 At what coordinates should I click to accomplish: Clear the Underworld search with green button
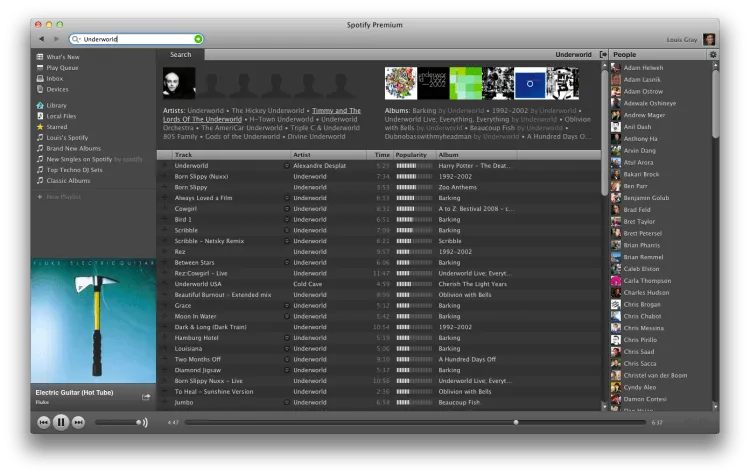[198, 39]
